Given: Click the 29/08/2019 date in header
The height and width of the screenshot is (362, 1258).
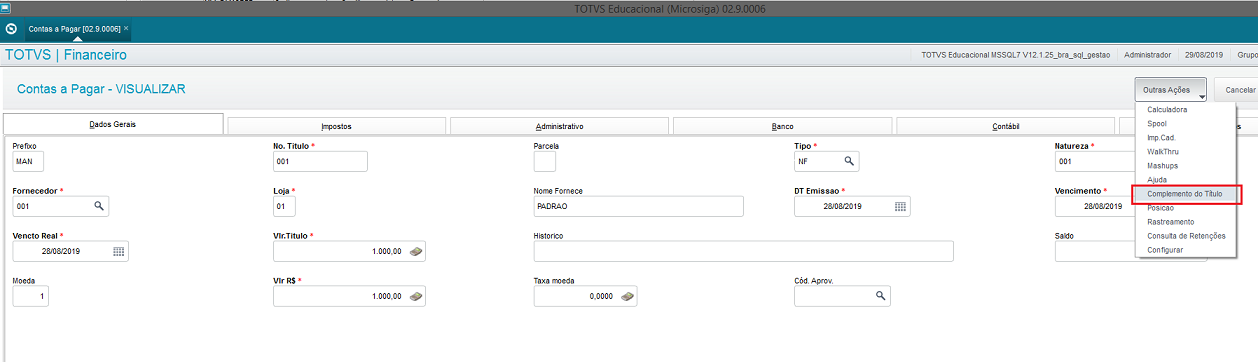Looking at the screenshot, I should click(1204, 55).
